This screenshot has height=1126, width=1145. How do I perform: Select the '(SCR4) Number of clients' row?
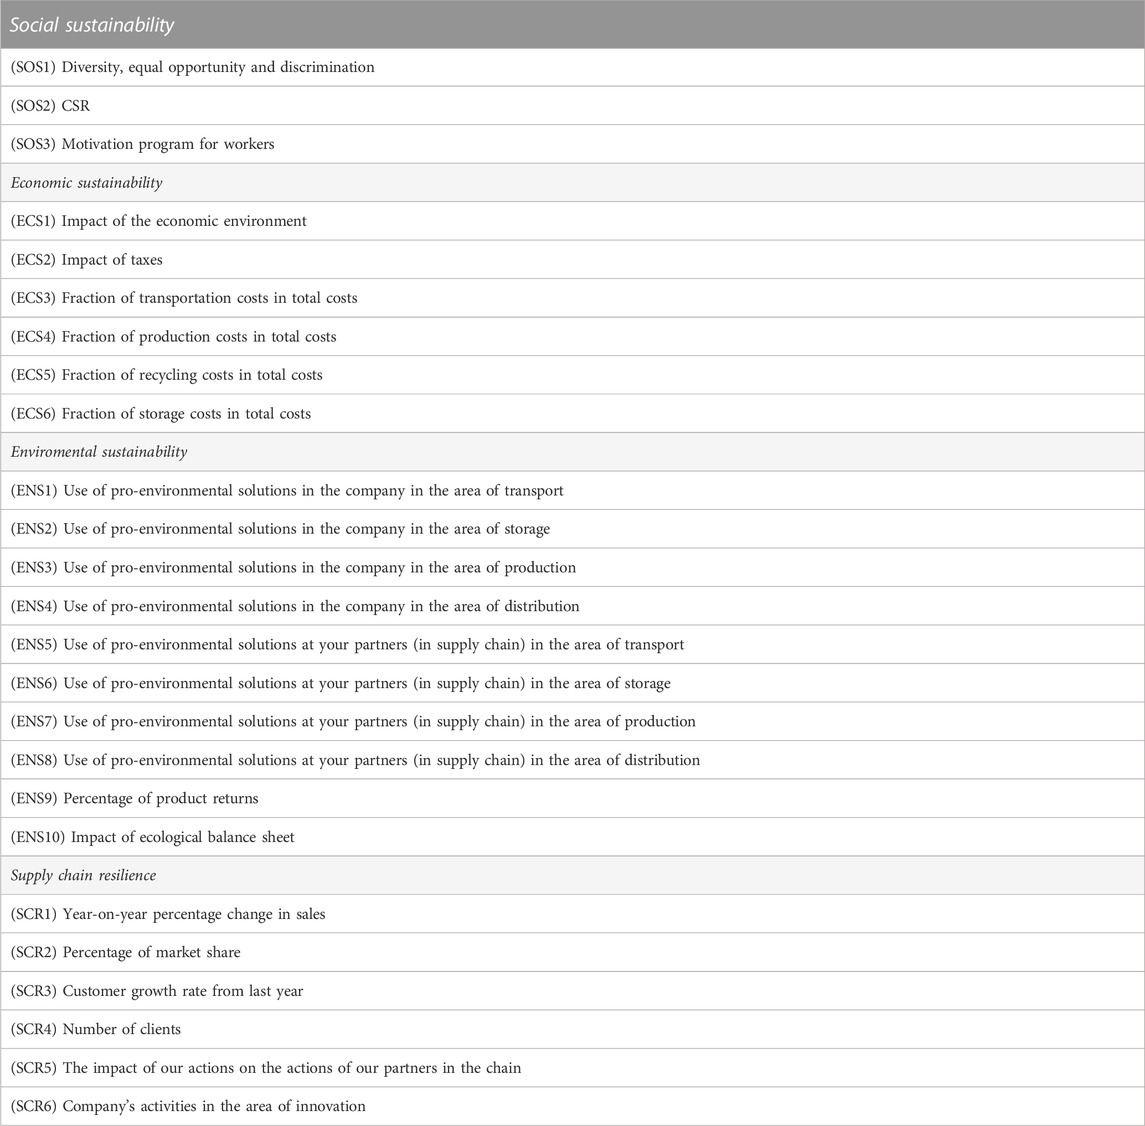[572, 1030]
